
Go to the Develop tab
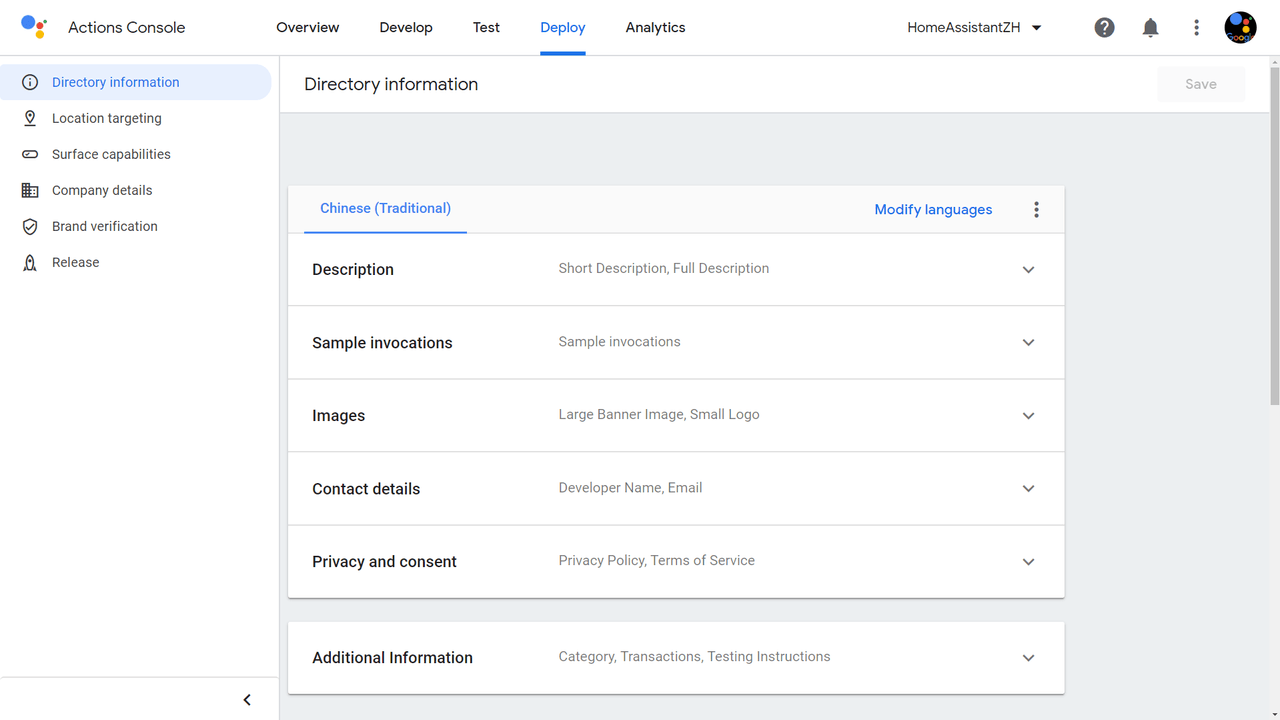[x=406, y=28]
